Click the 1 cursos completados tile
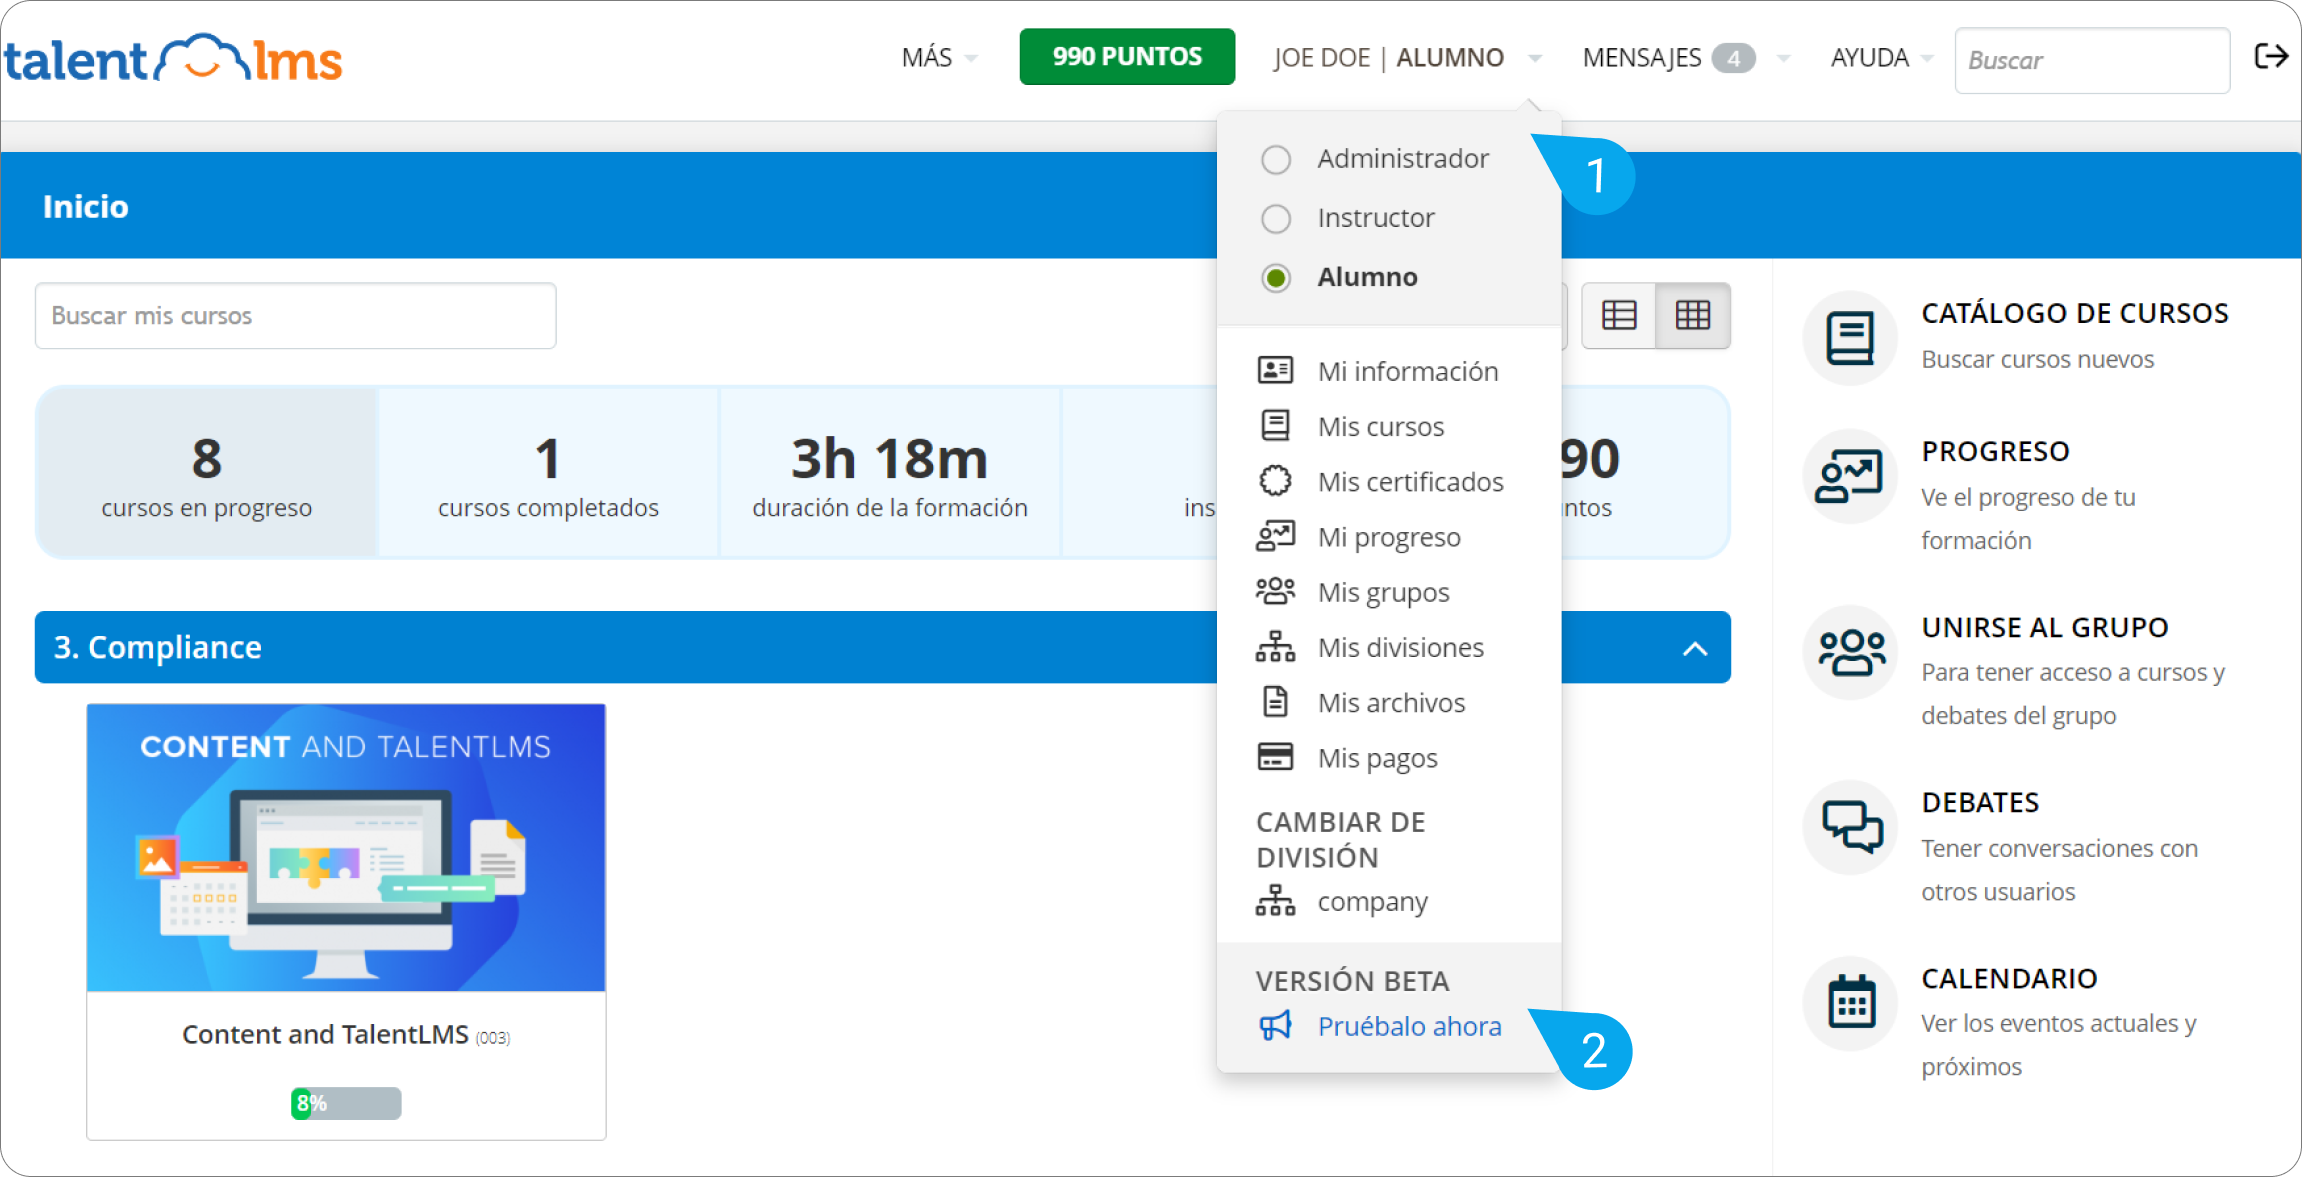This screenshot has height=1177, width=2302. (548, 473)
